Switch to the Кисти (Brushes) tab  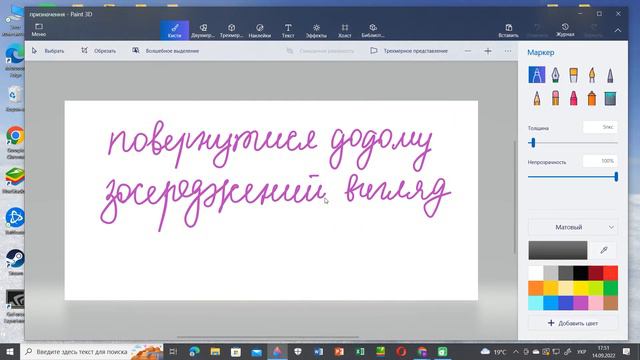coord(174,31)
